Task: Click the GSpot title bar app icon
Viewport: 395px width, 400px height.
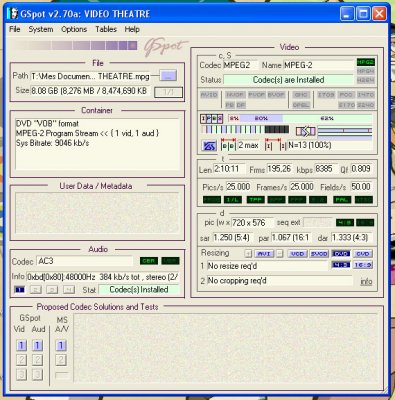Action: (13, 14)
